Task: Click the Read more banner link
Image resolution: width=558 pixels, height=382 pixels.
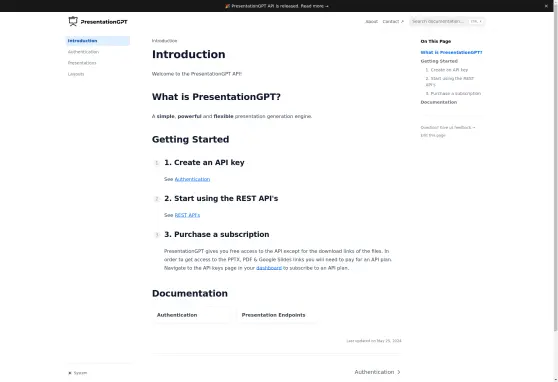Action: pos(315,6)
